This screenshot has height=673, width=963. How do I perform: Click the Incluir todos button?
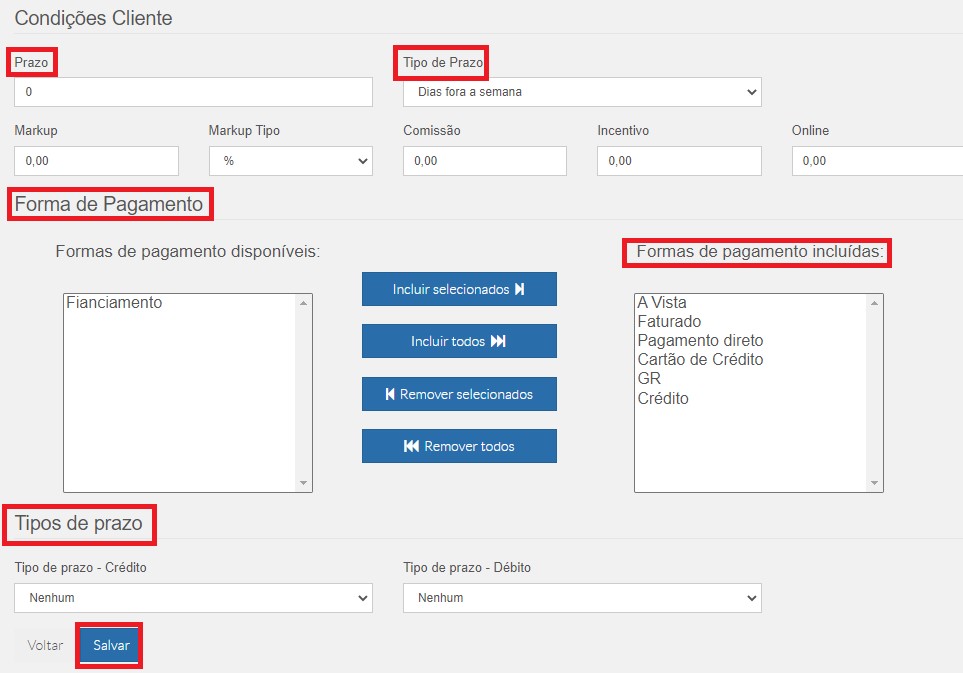[x=459, y=341]
